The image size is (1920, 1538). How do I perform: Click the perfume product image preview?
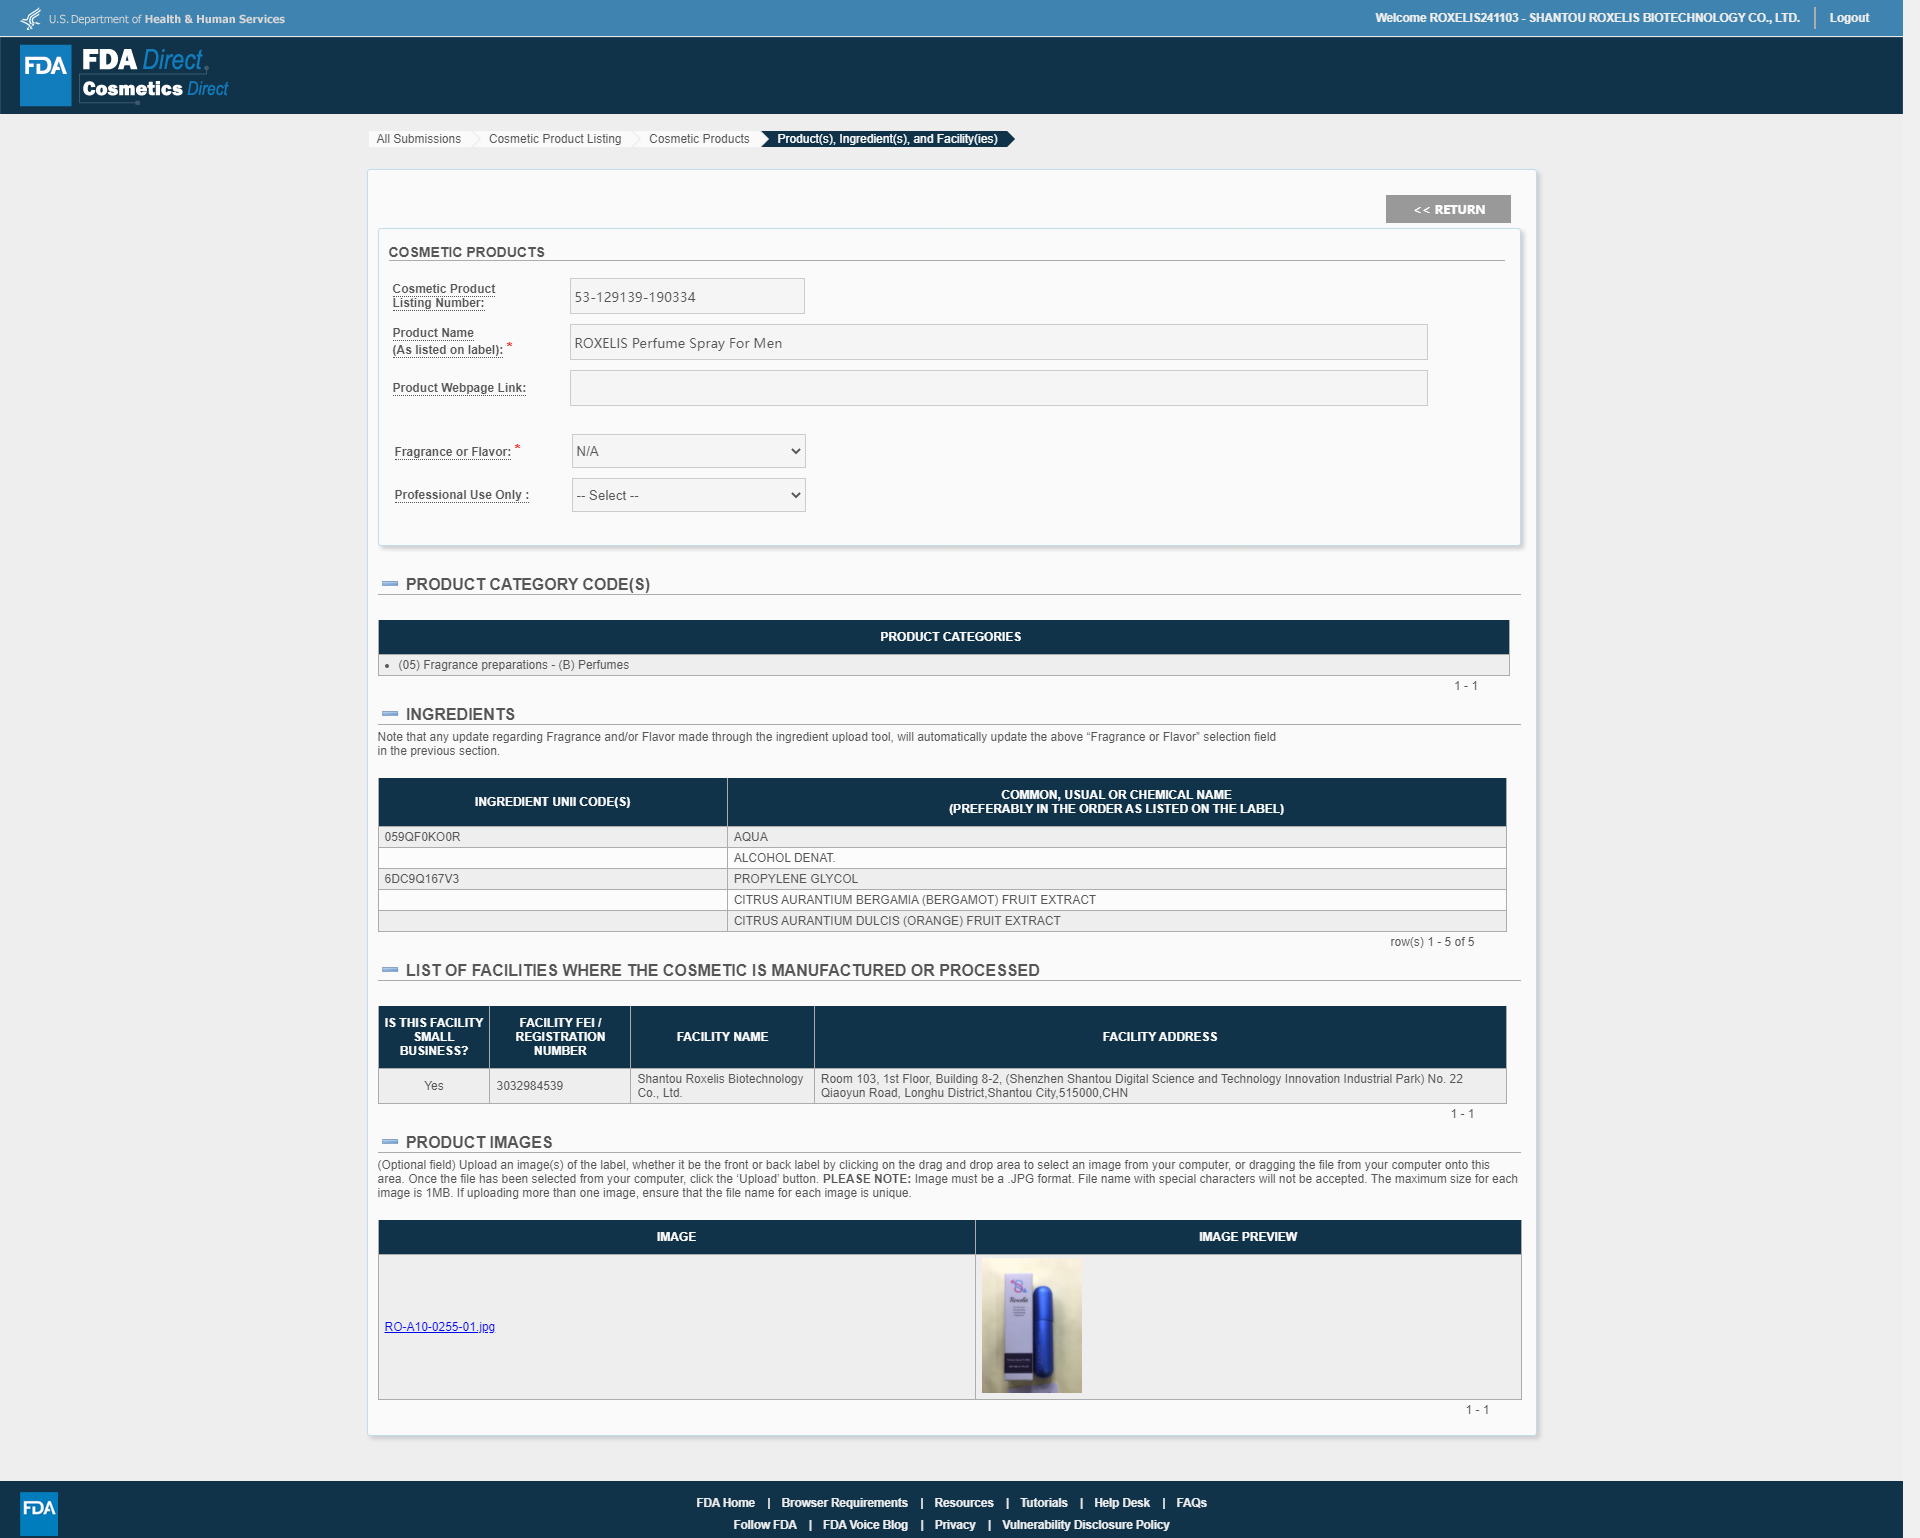pos(1031,1325)
